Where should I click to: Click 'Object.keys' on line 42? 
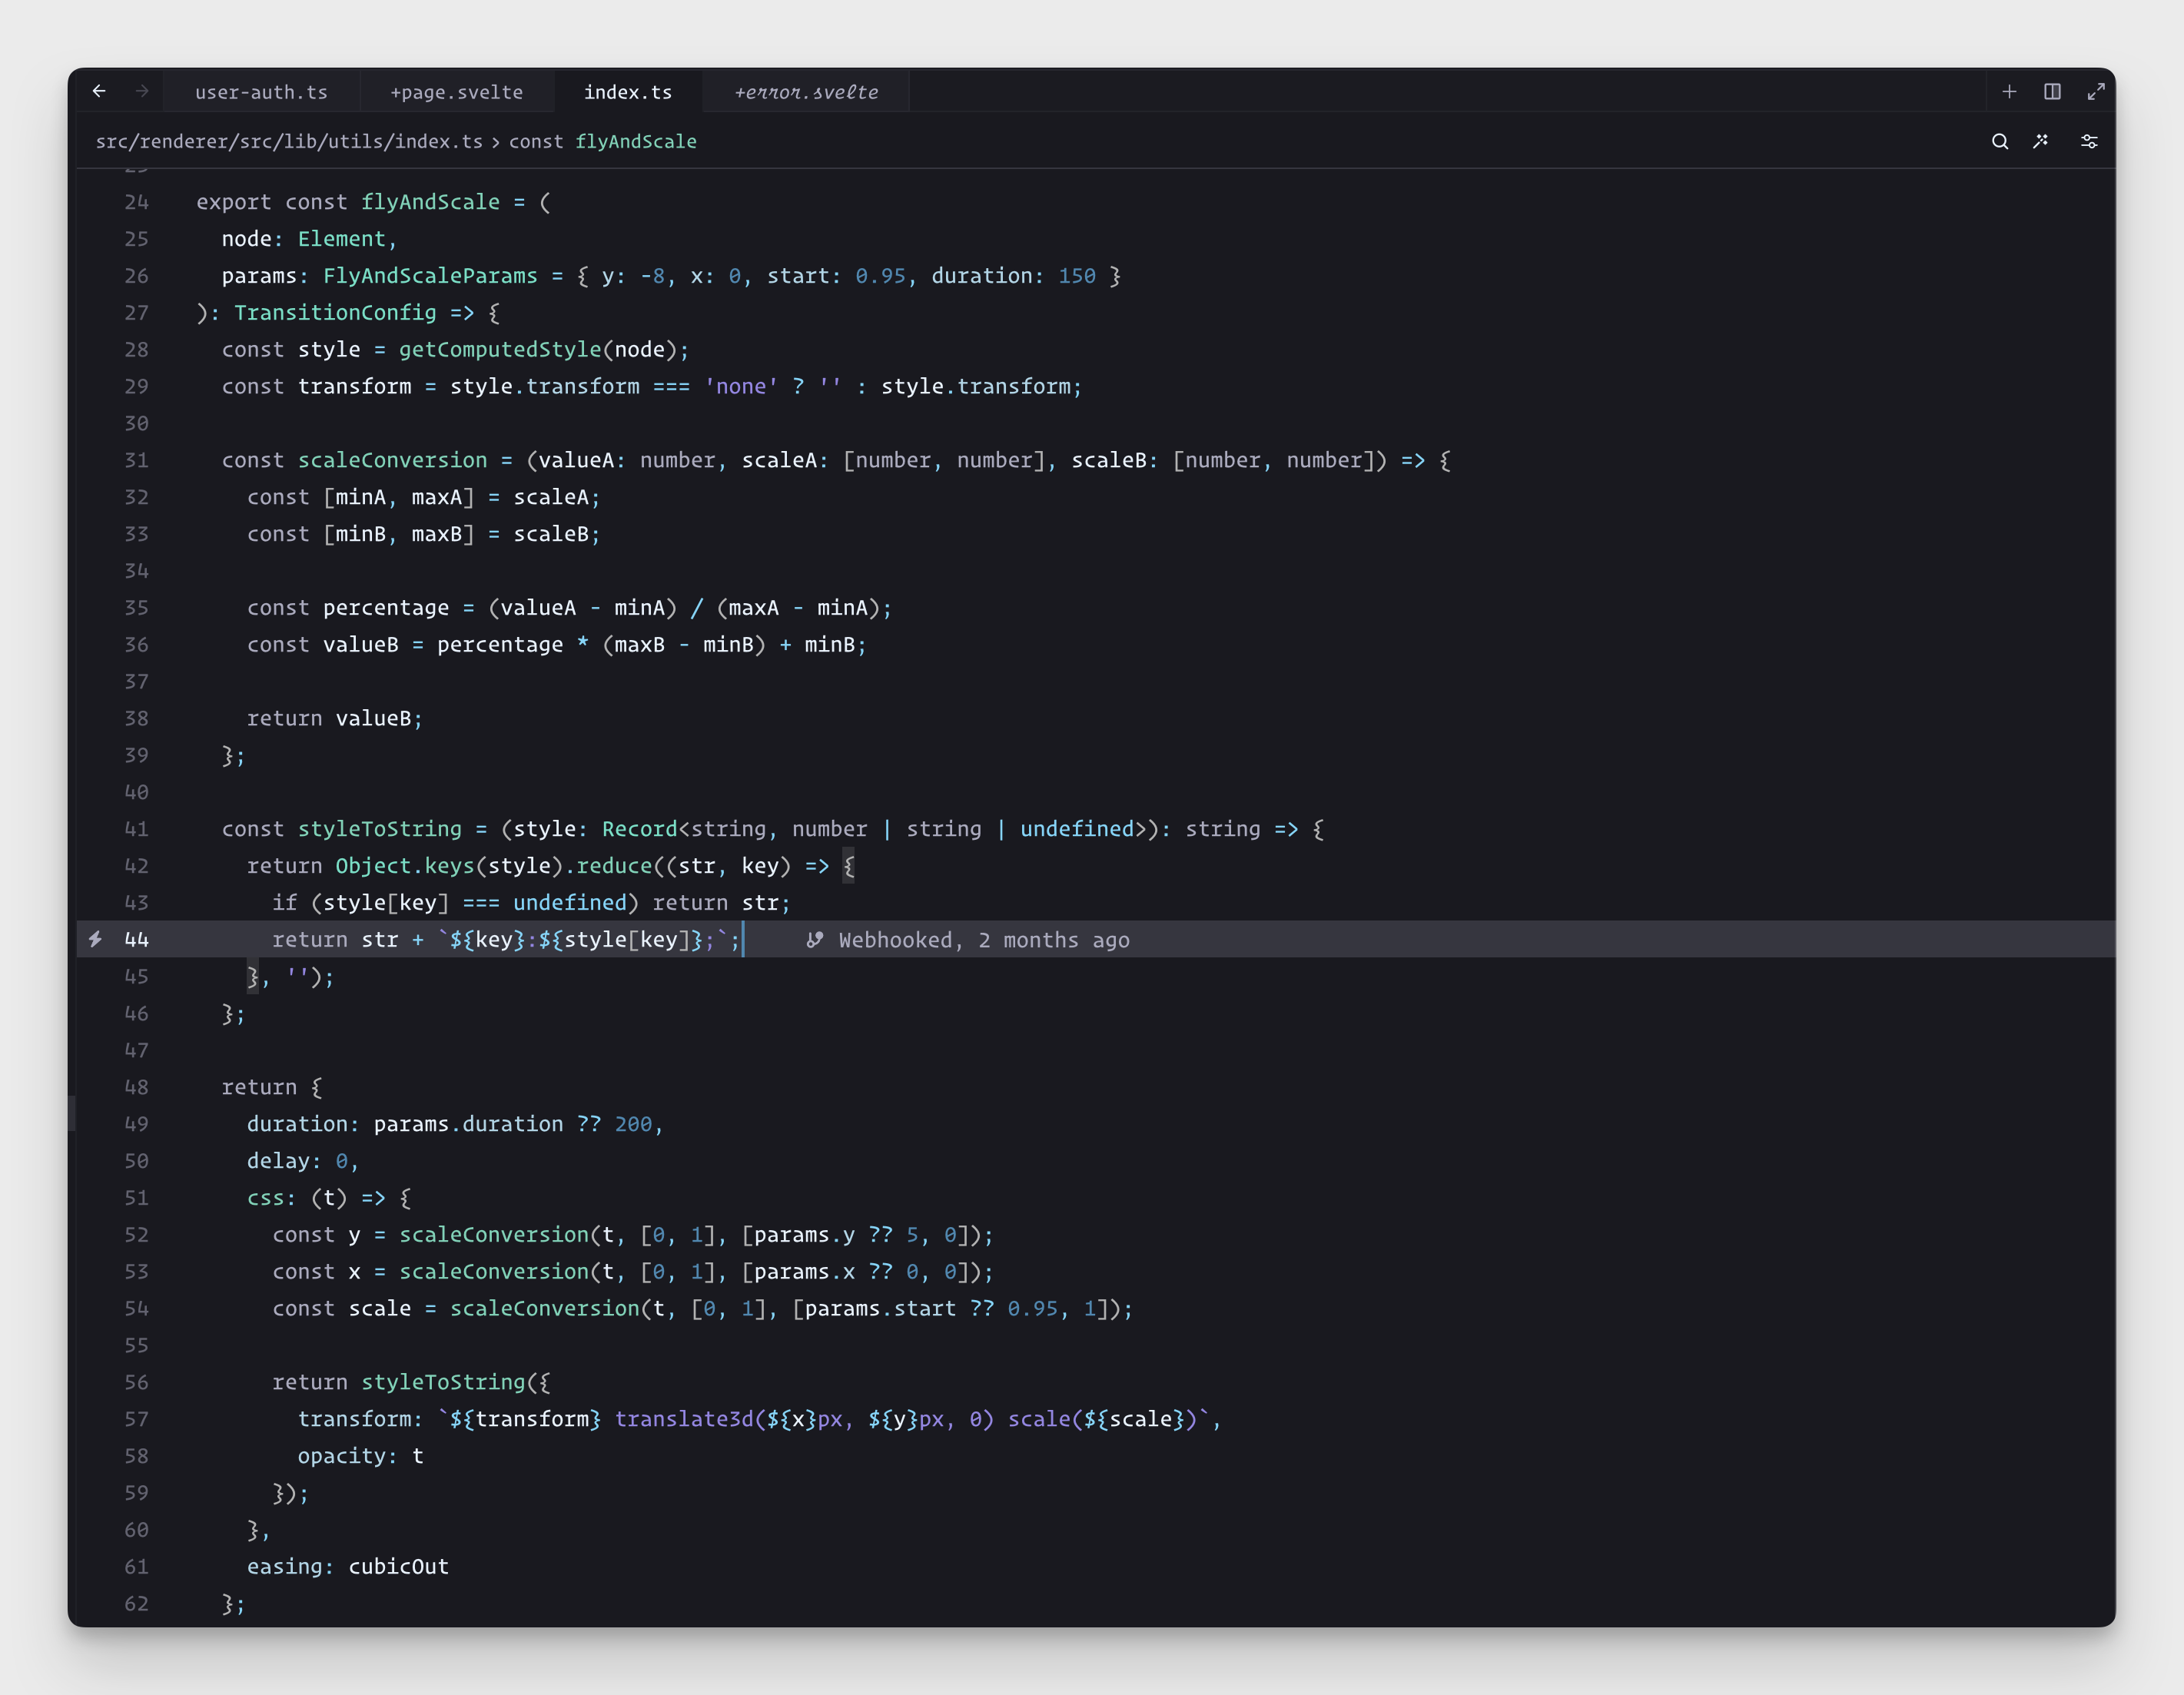coord(405,866)
